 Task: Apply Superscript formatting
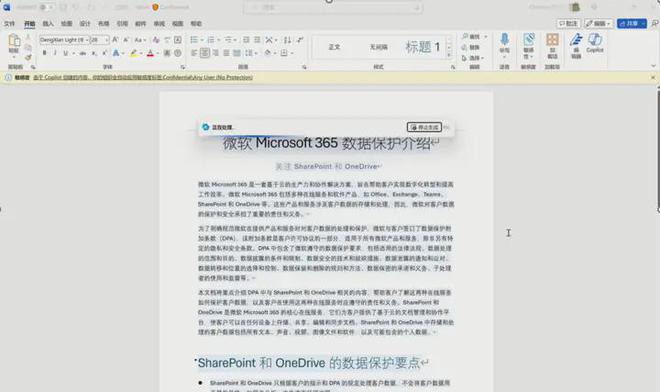[x=104, y=53]
